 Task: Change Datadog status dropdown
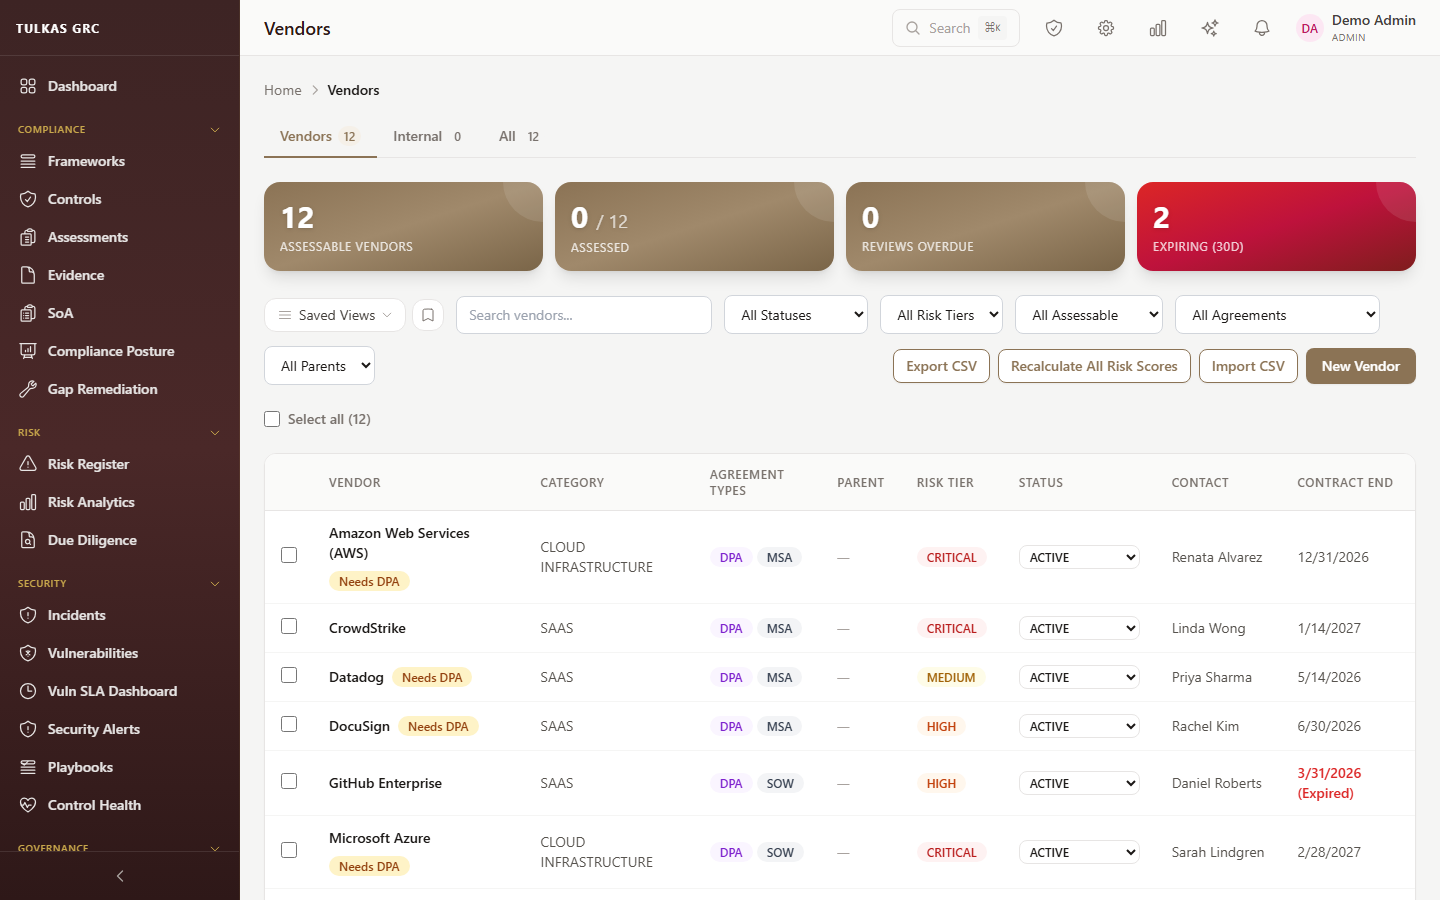click(x=1079, y=677)
